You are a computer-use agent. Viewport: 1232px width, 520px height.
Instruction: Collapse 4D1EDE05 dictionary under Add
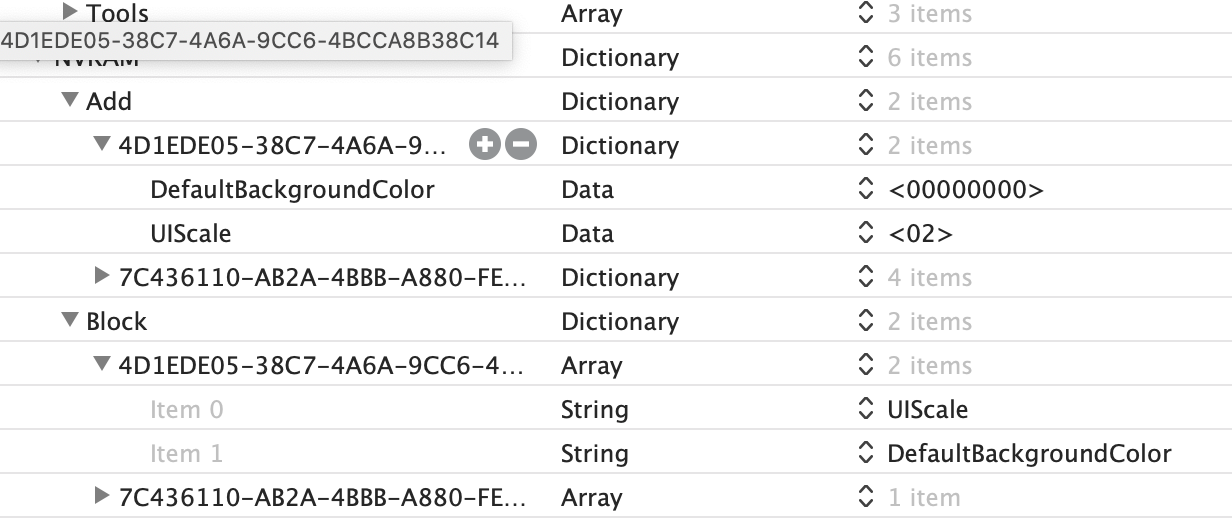(101, 145)
